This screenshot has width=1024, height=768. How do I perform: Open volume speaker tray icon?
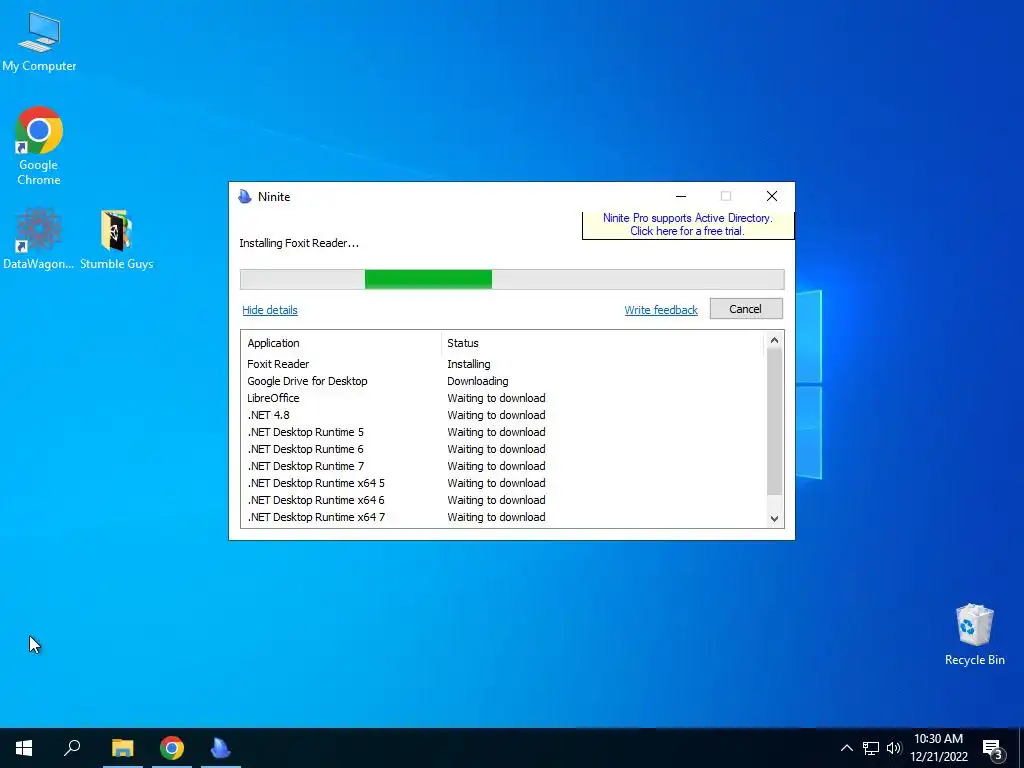click(894, 748)
